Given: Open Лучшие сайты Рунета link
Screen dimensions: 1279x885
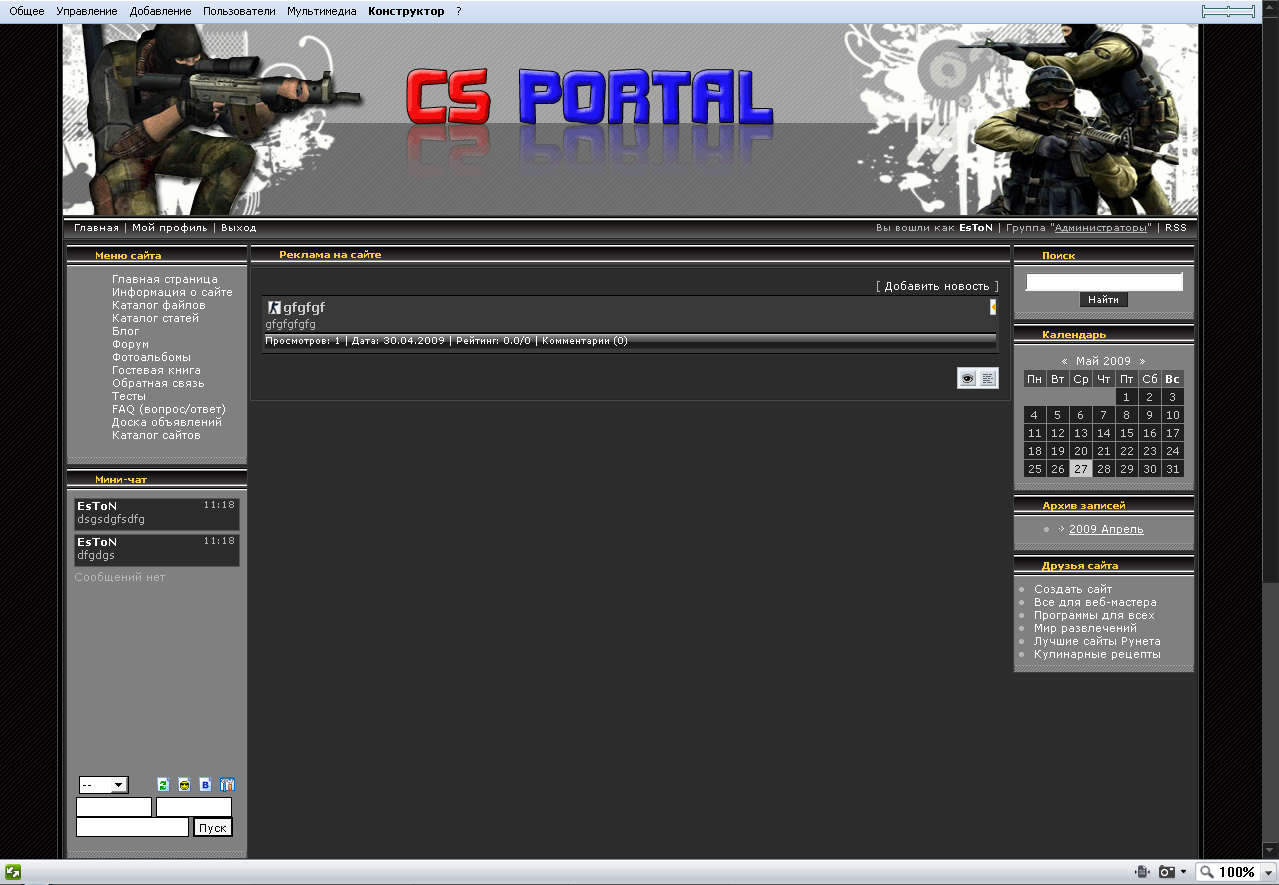Looking at the screenshot, I should coord(1097,642).
